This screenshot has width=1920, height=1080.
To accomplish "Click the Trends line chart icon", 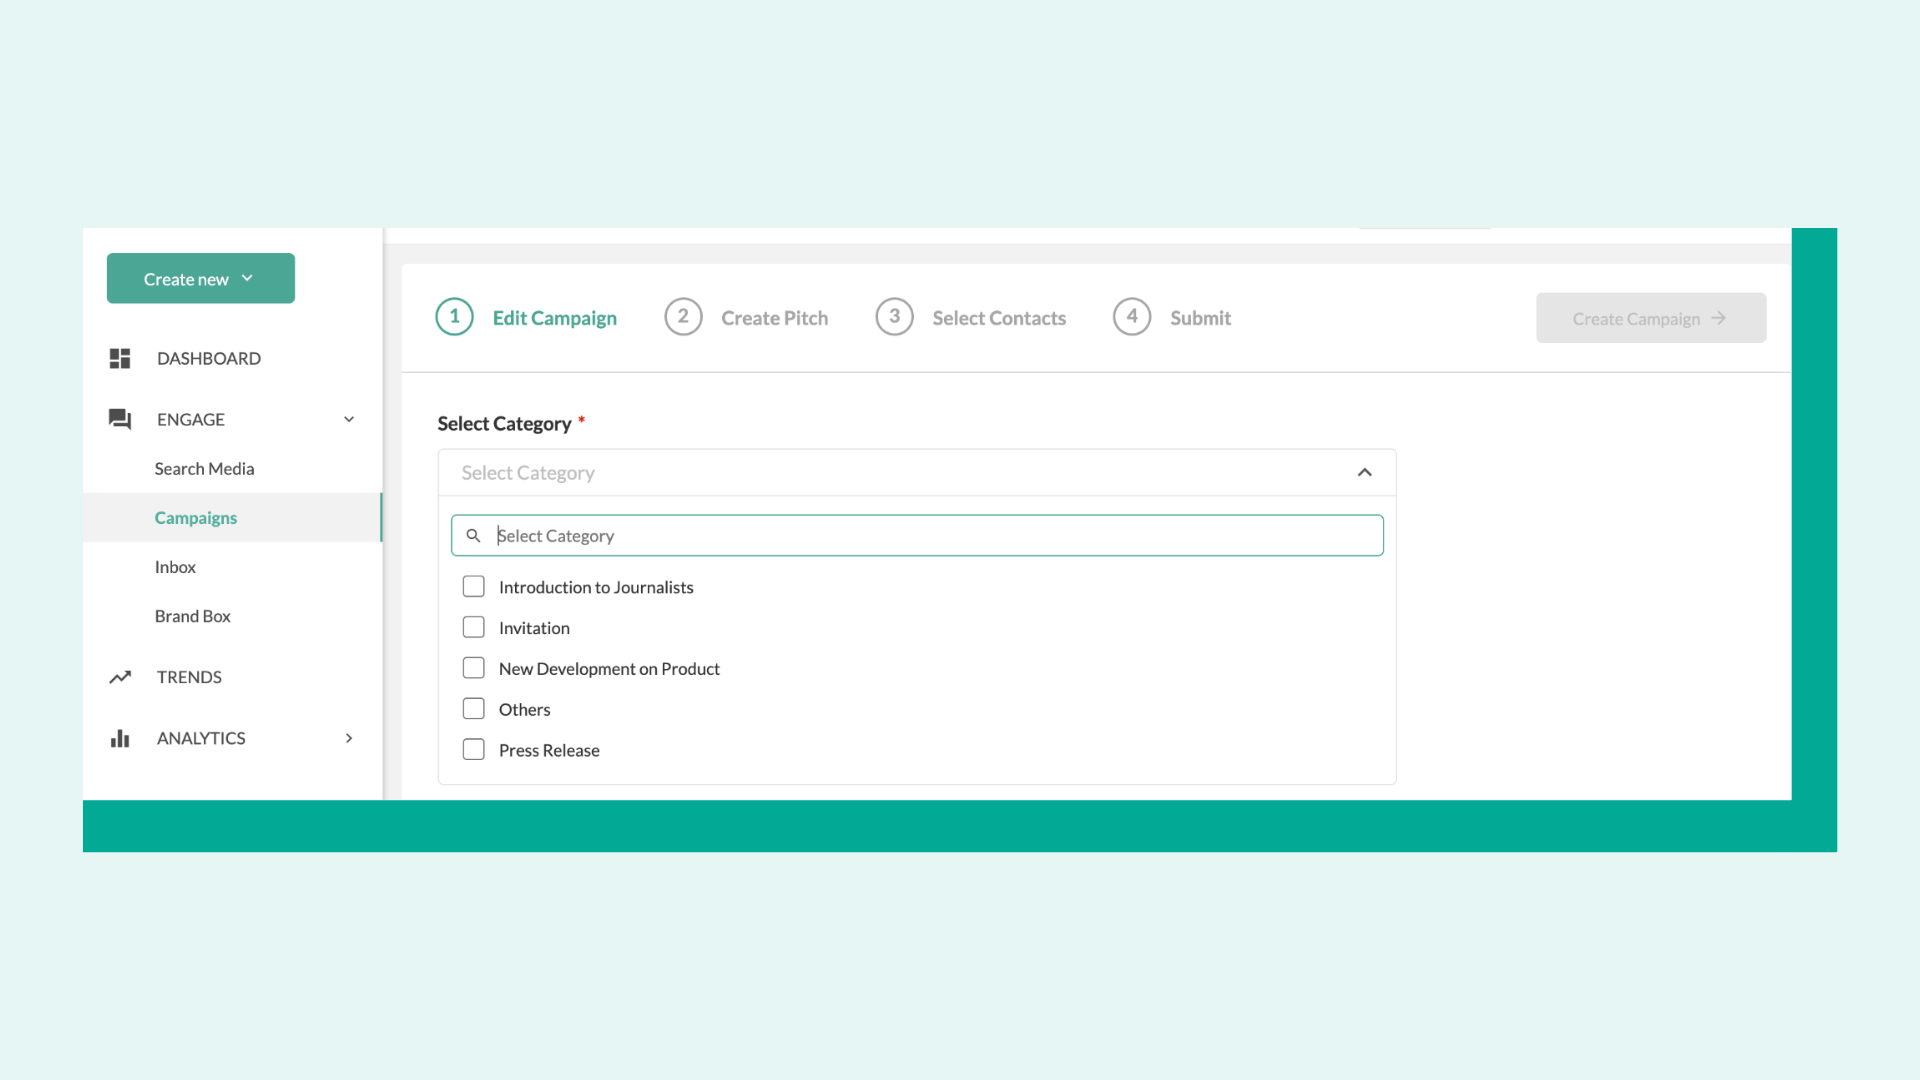I will [120, 677].
